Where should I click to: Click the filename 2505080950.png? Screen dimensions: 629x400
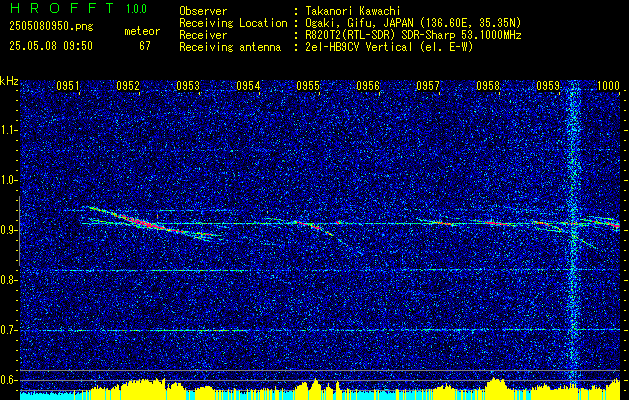(51, 27)
